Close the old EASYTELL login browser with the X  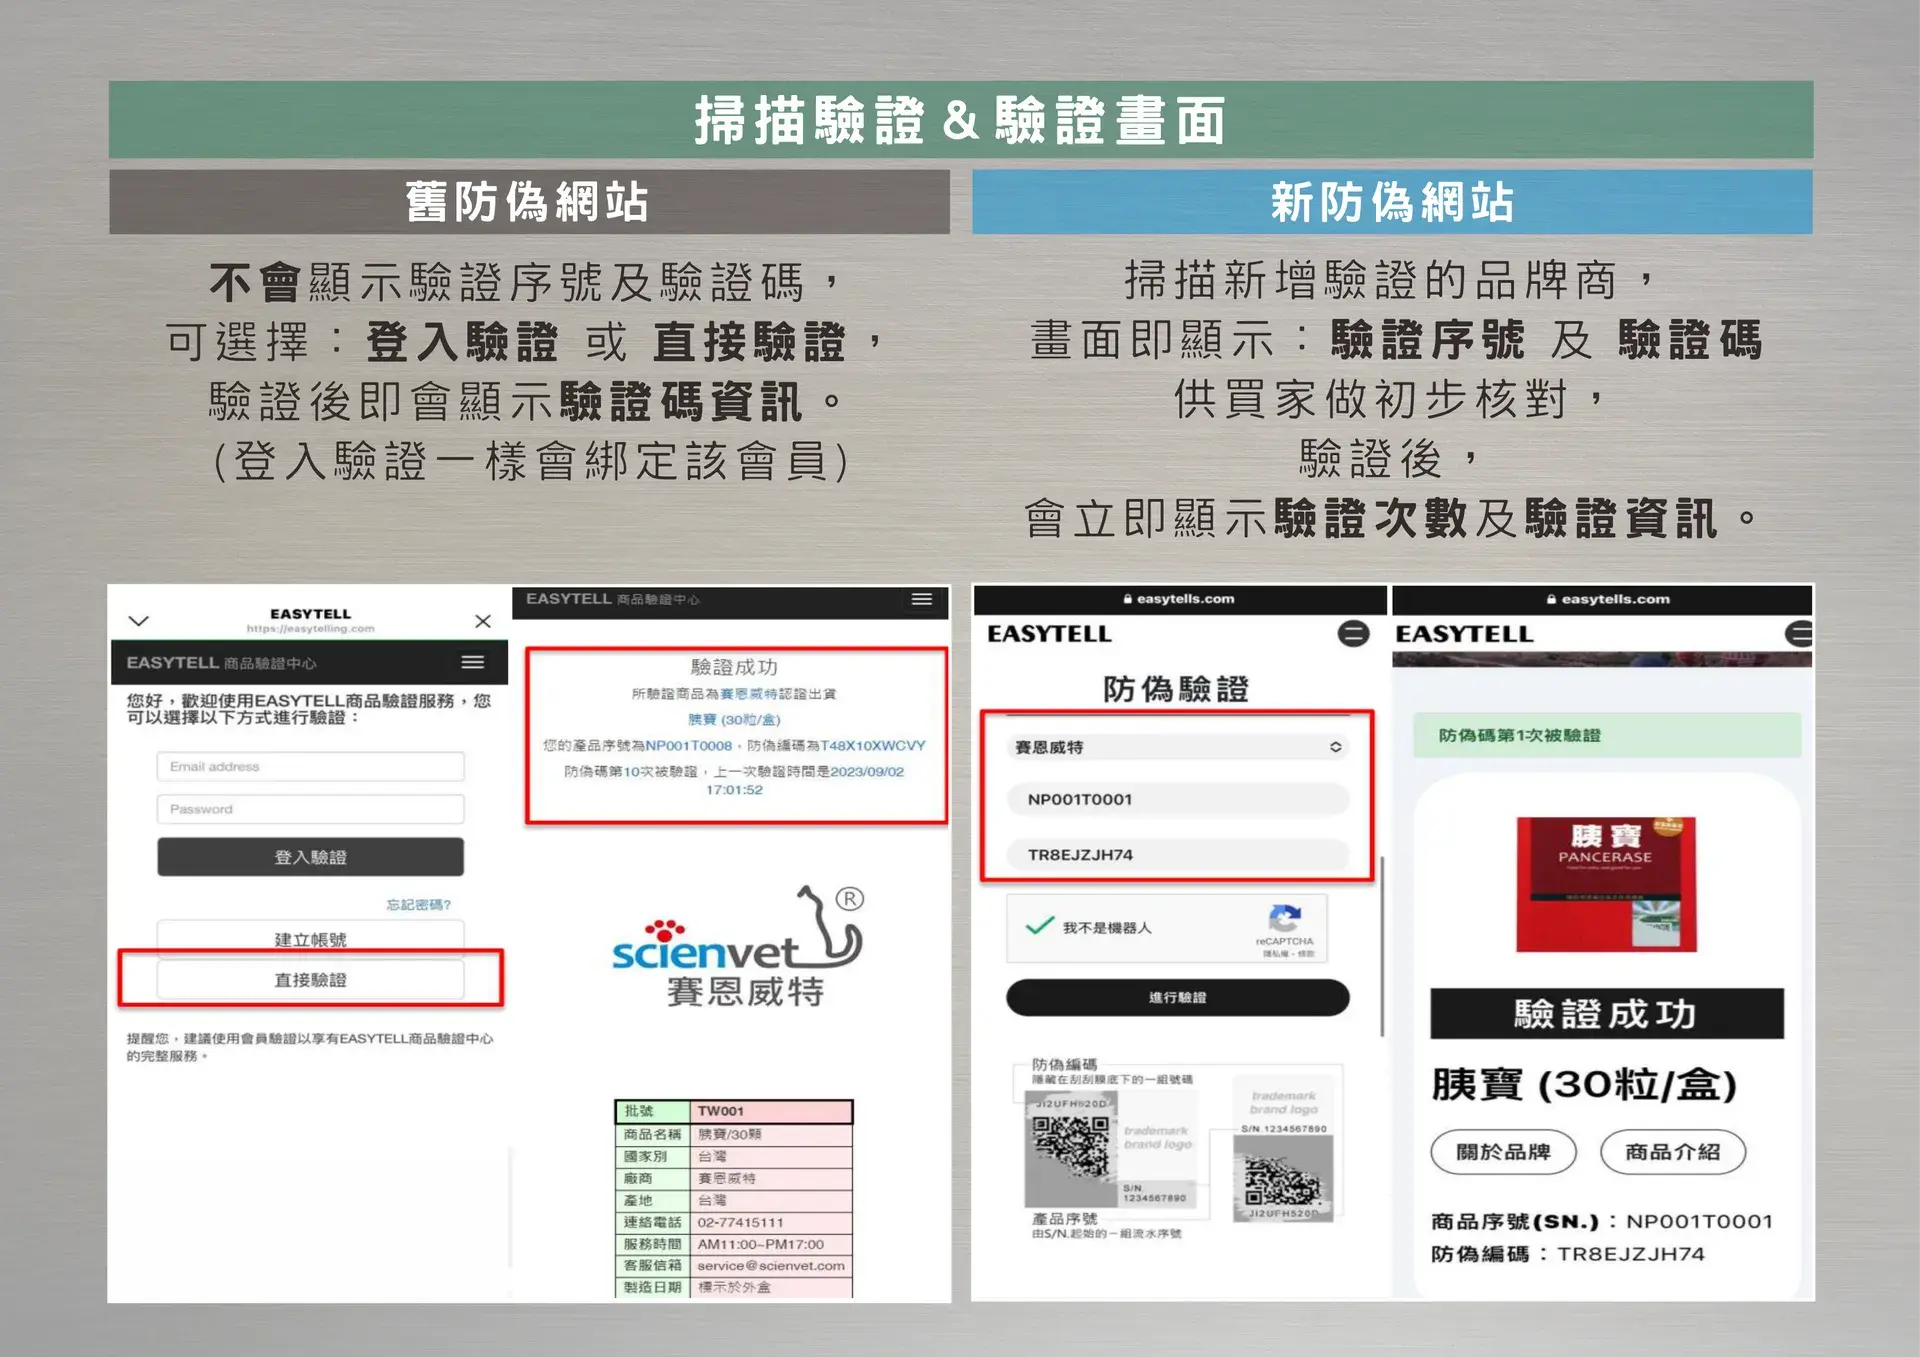(483, 621)
